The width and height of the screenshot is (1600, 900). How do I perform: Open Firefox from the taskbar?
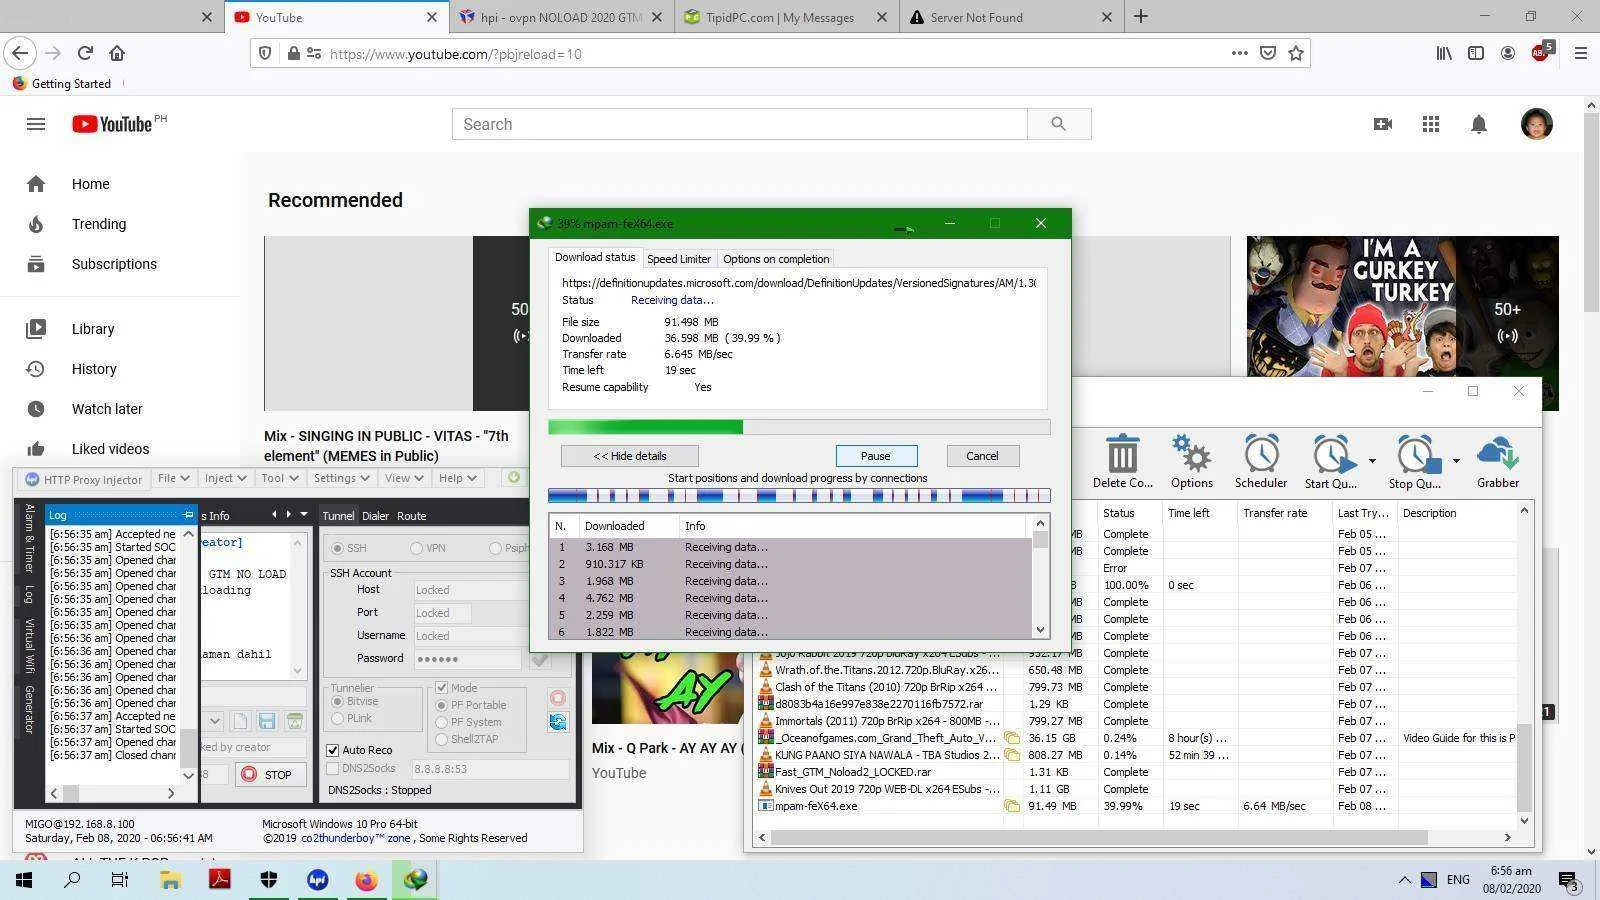[x=366, y=880]
